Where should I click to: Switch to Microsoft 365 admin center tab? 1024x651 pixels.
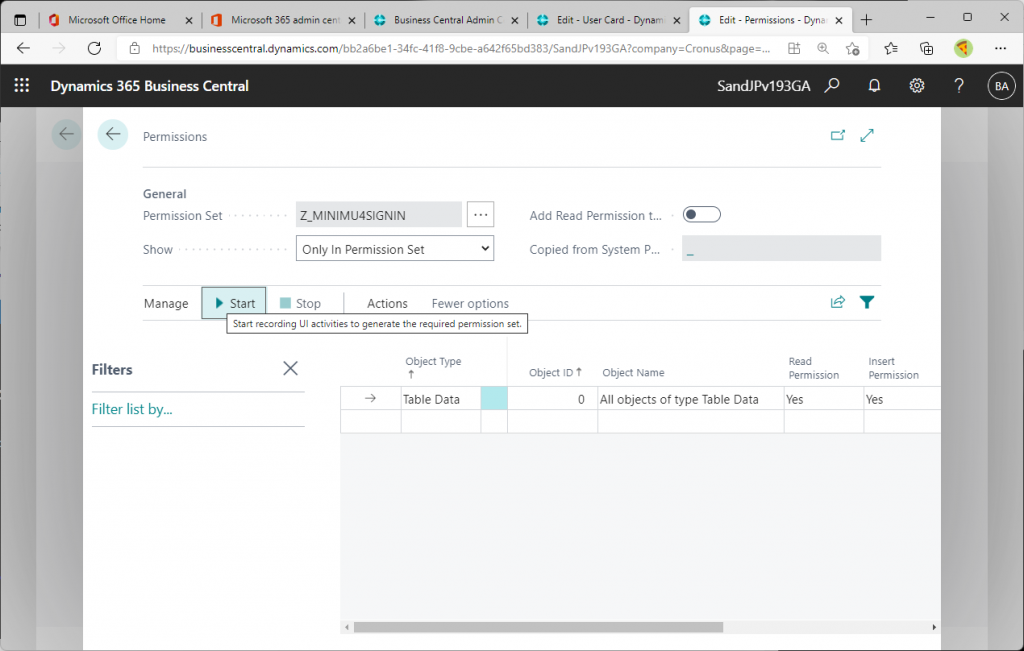[x=282, y=20]
